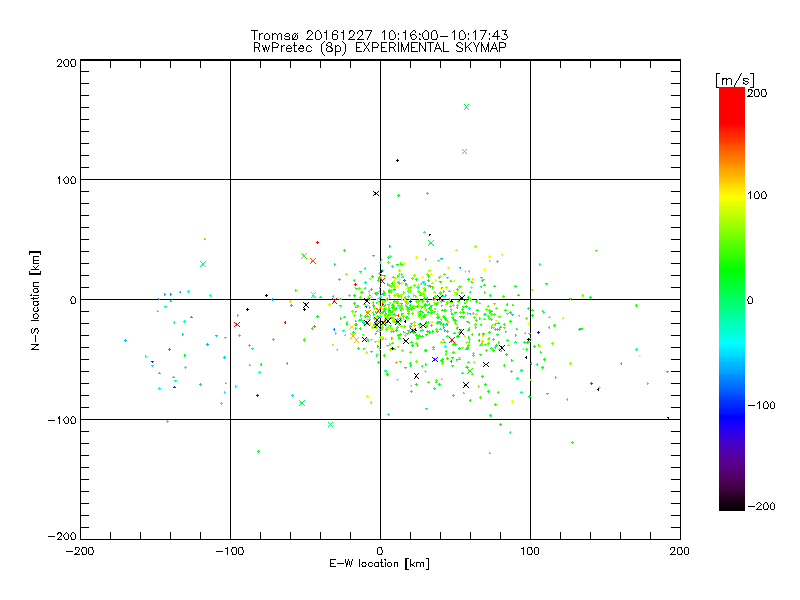Click the velocity colorbar gradient

(732, 299)
